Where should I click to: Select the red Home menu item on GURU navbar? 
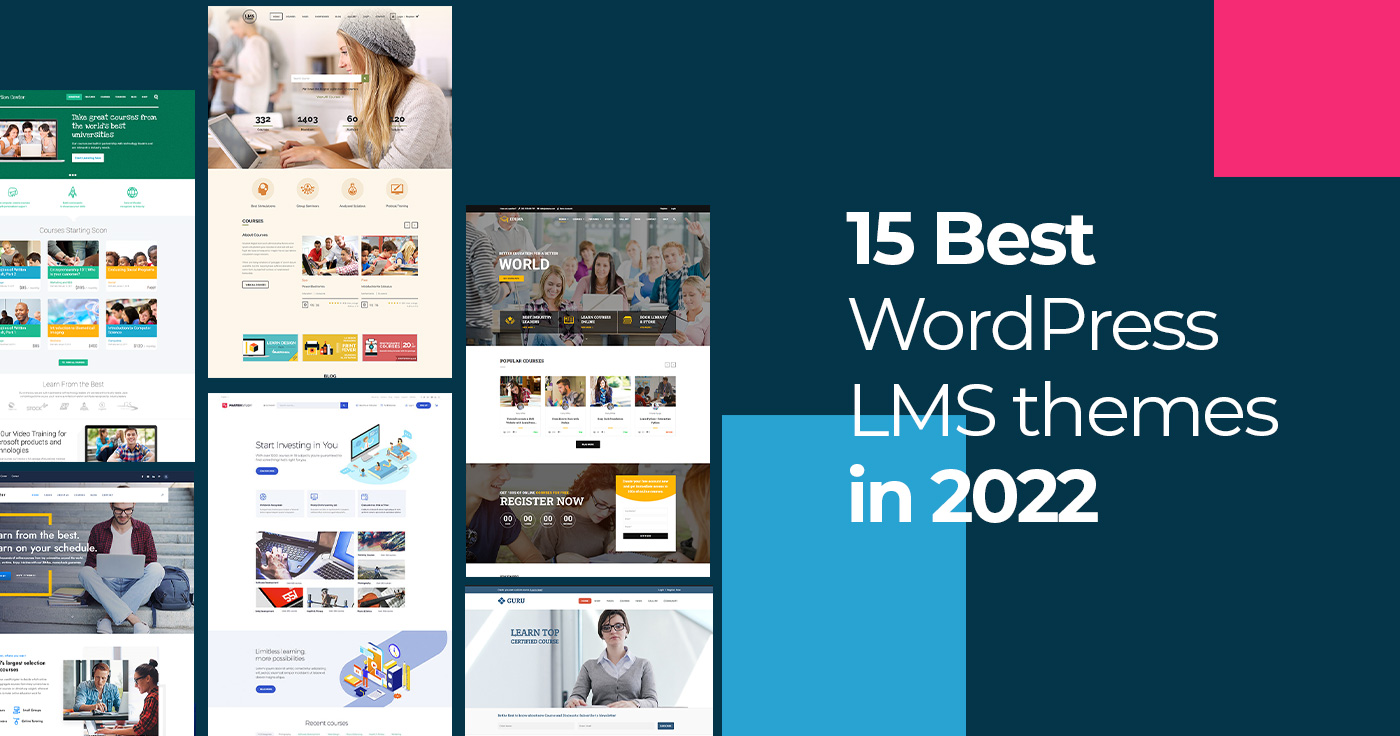pos(585,601)
